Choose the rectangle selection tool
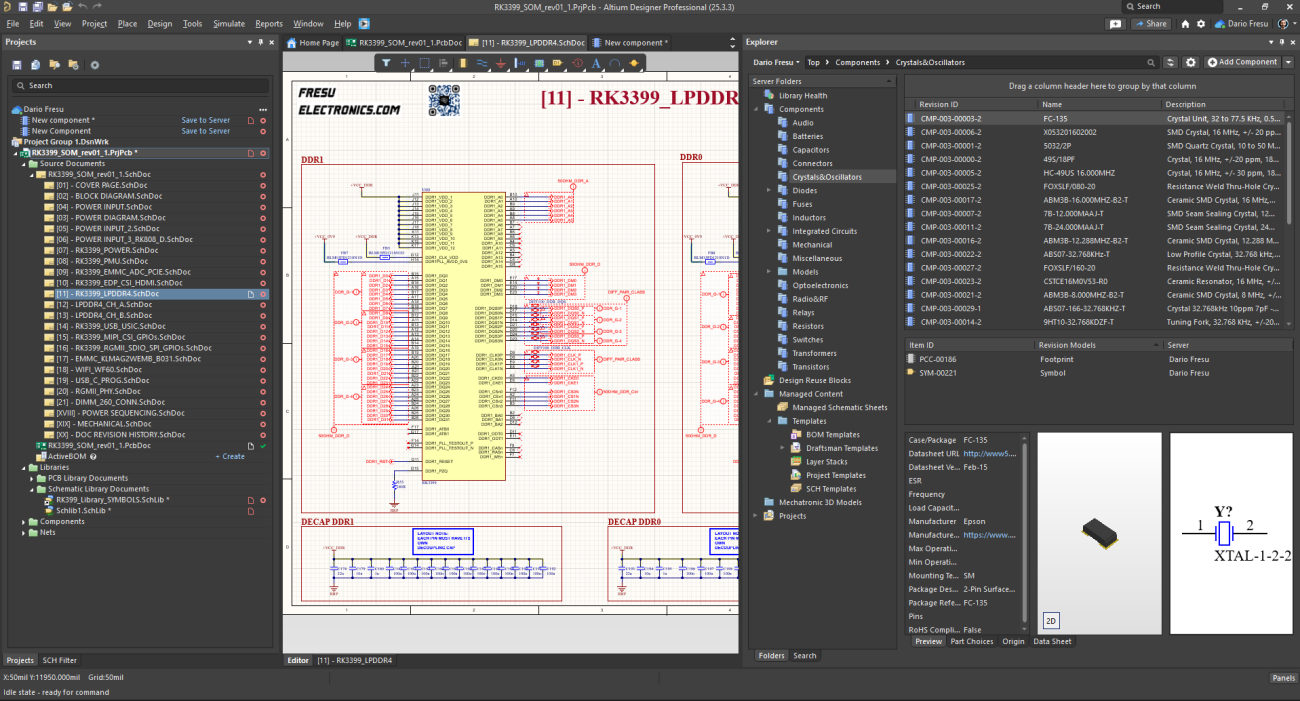 pos(424,63)
